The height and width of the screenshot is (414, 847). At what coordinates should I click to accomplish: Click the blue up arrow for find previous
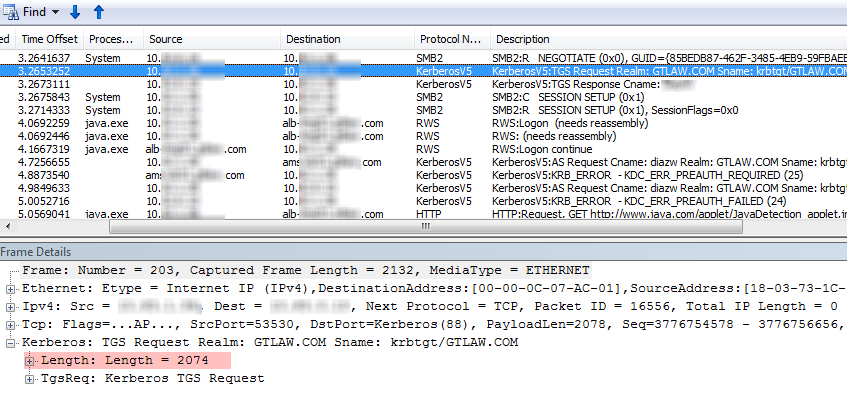98,12
